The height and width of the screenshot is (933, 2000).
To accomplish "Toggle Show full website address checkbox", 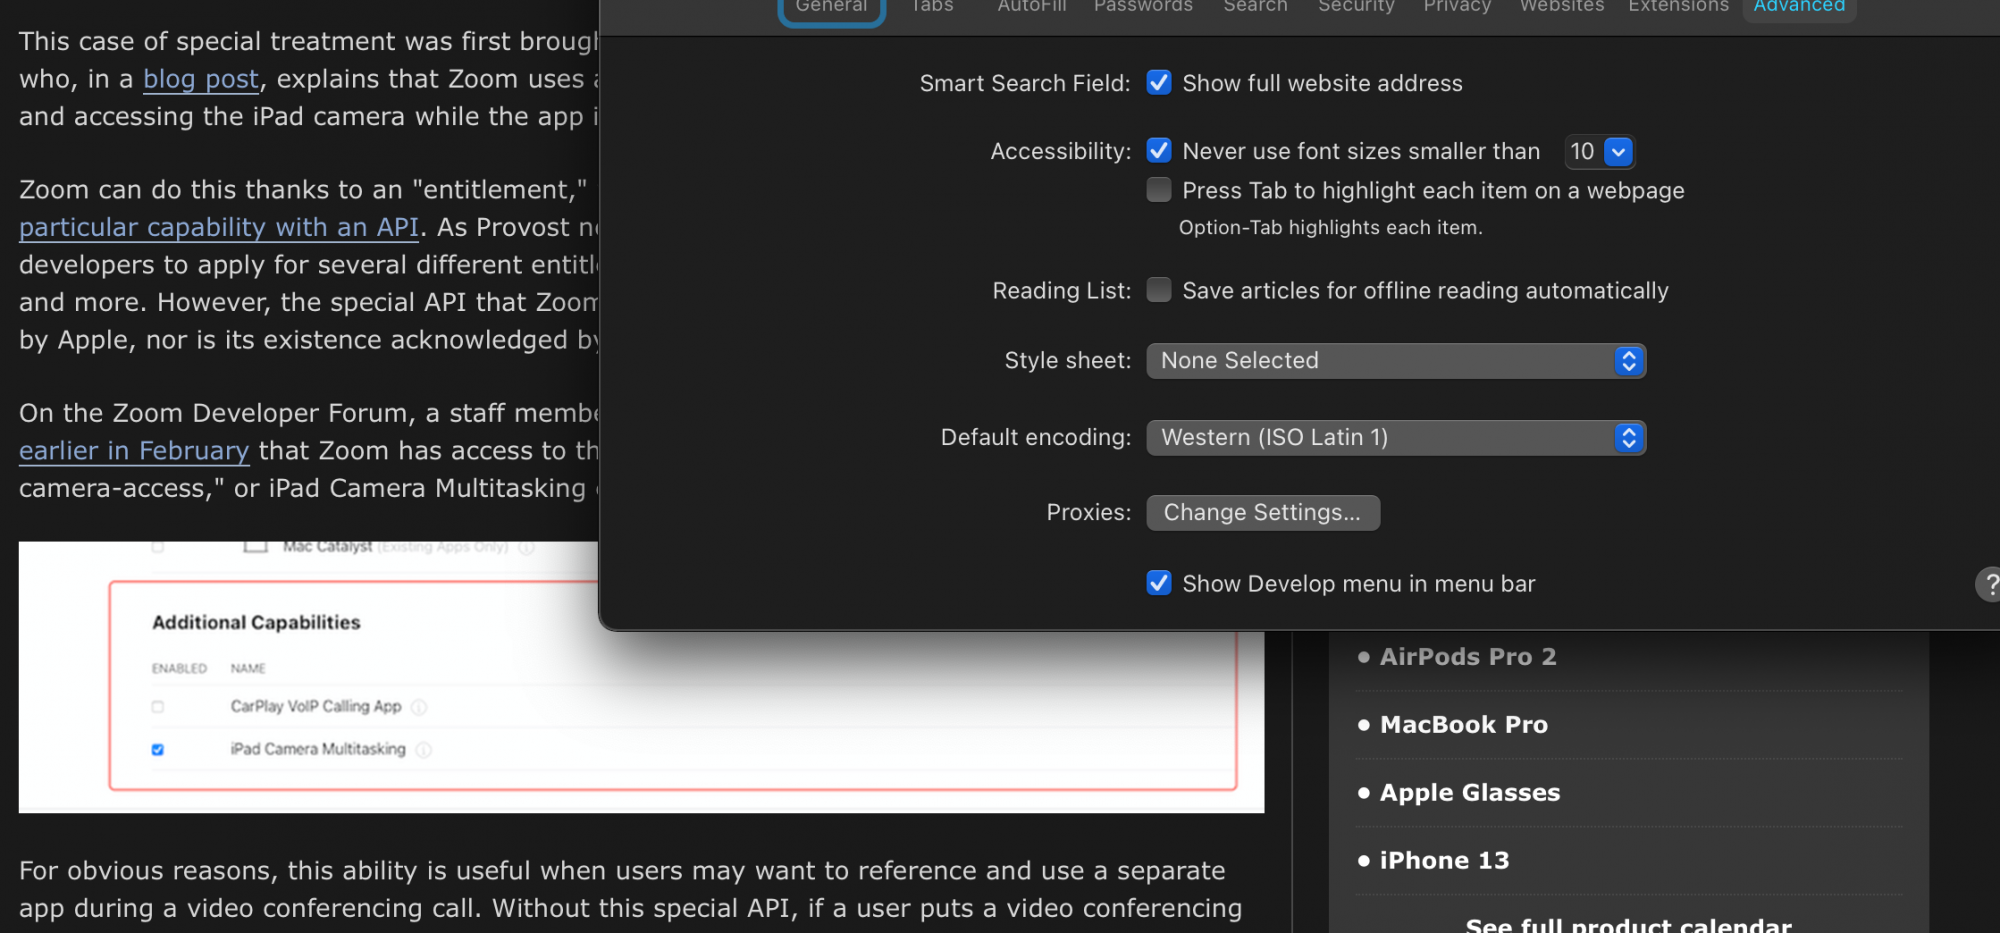I will (x=1159, y=83).
